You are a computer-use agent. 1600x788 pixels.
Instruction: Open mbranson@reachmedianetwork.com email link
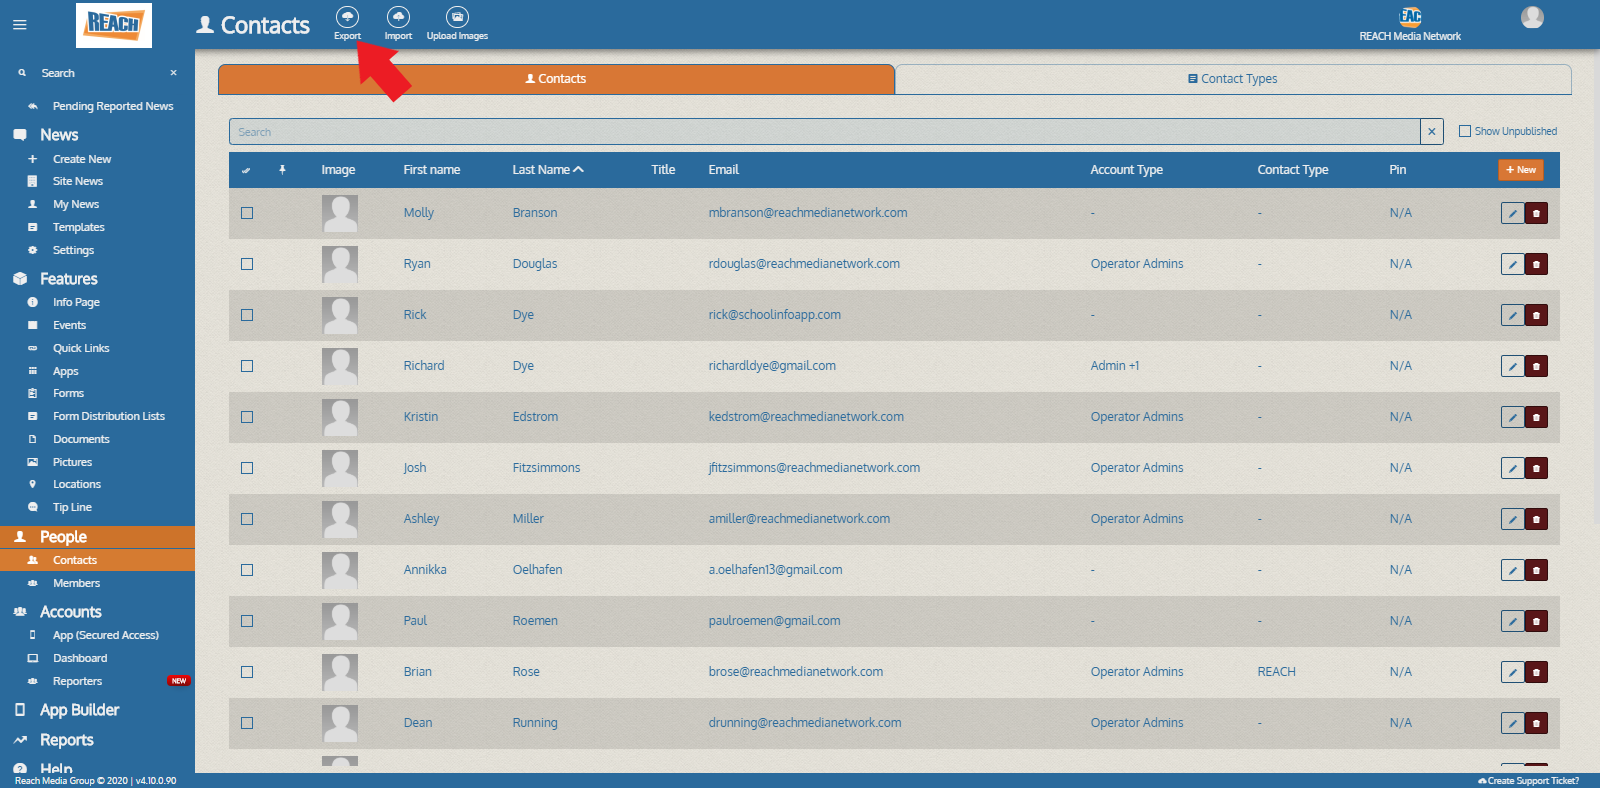808,213
